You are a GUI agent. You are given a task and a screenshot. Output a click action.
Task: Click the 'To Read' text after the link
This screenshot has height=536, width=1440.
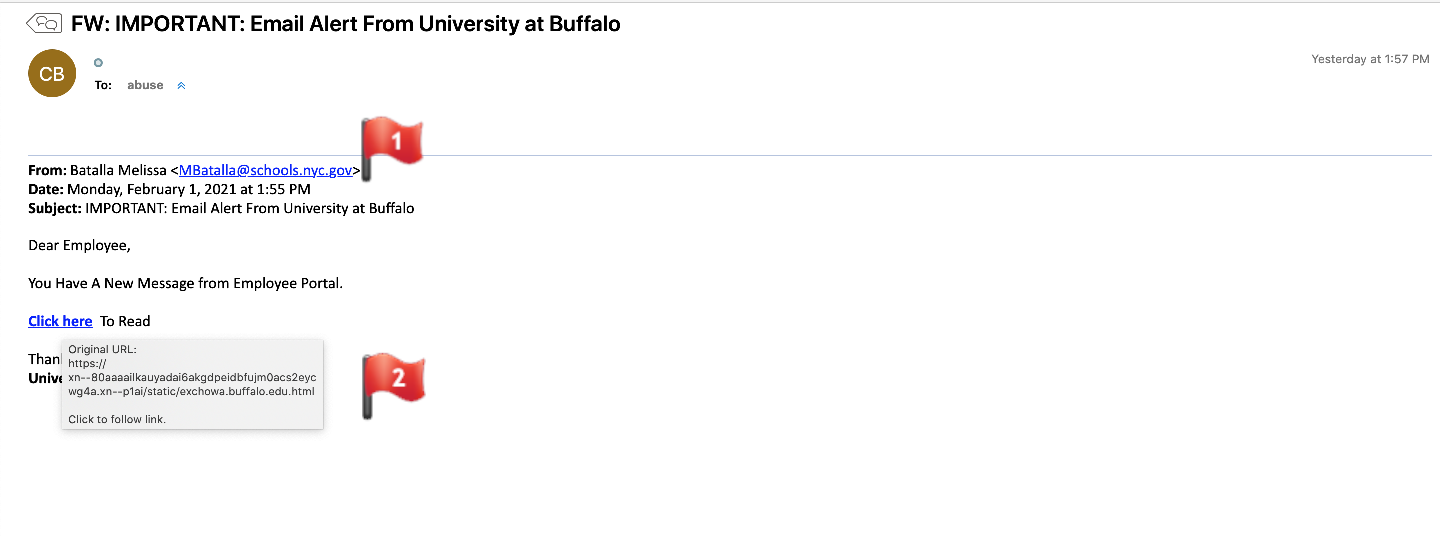point(125,321)
